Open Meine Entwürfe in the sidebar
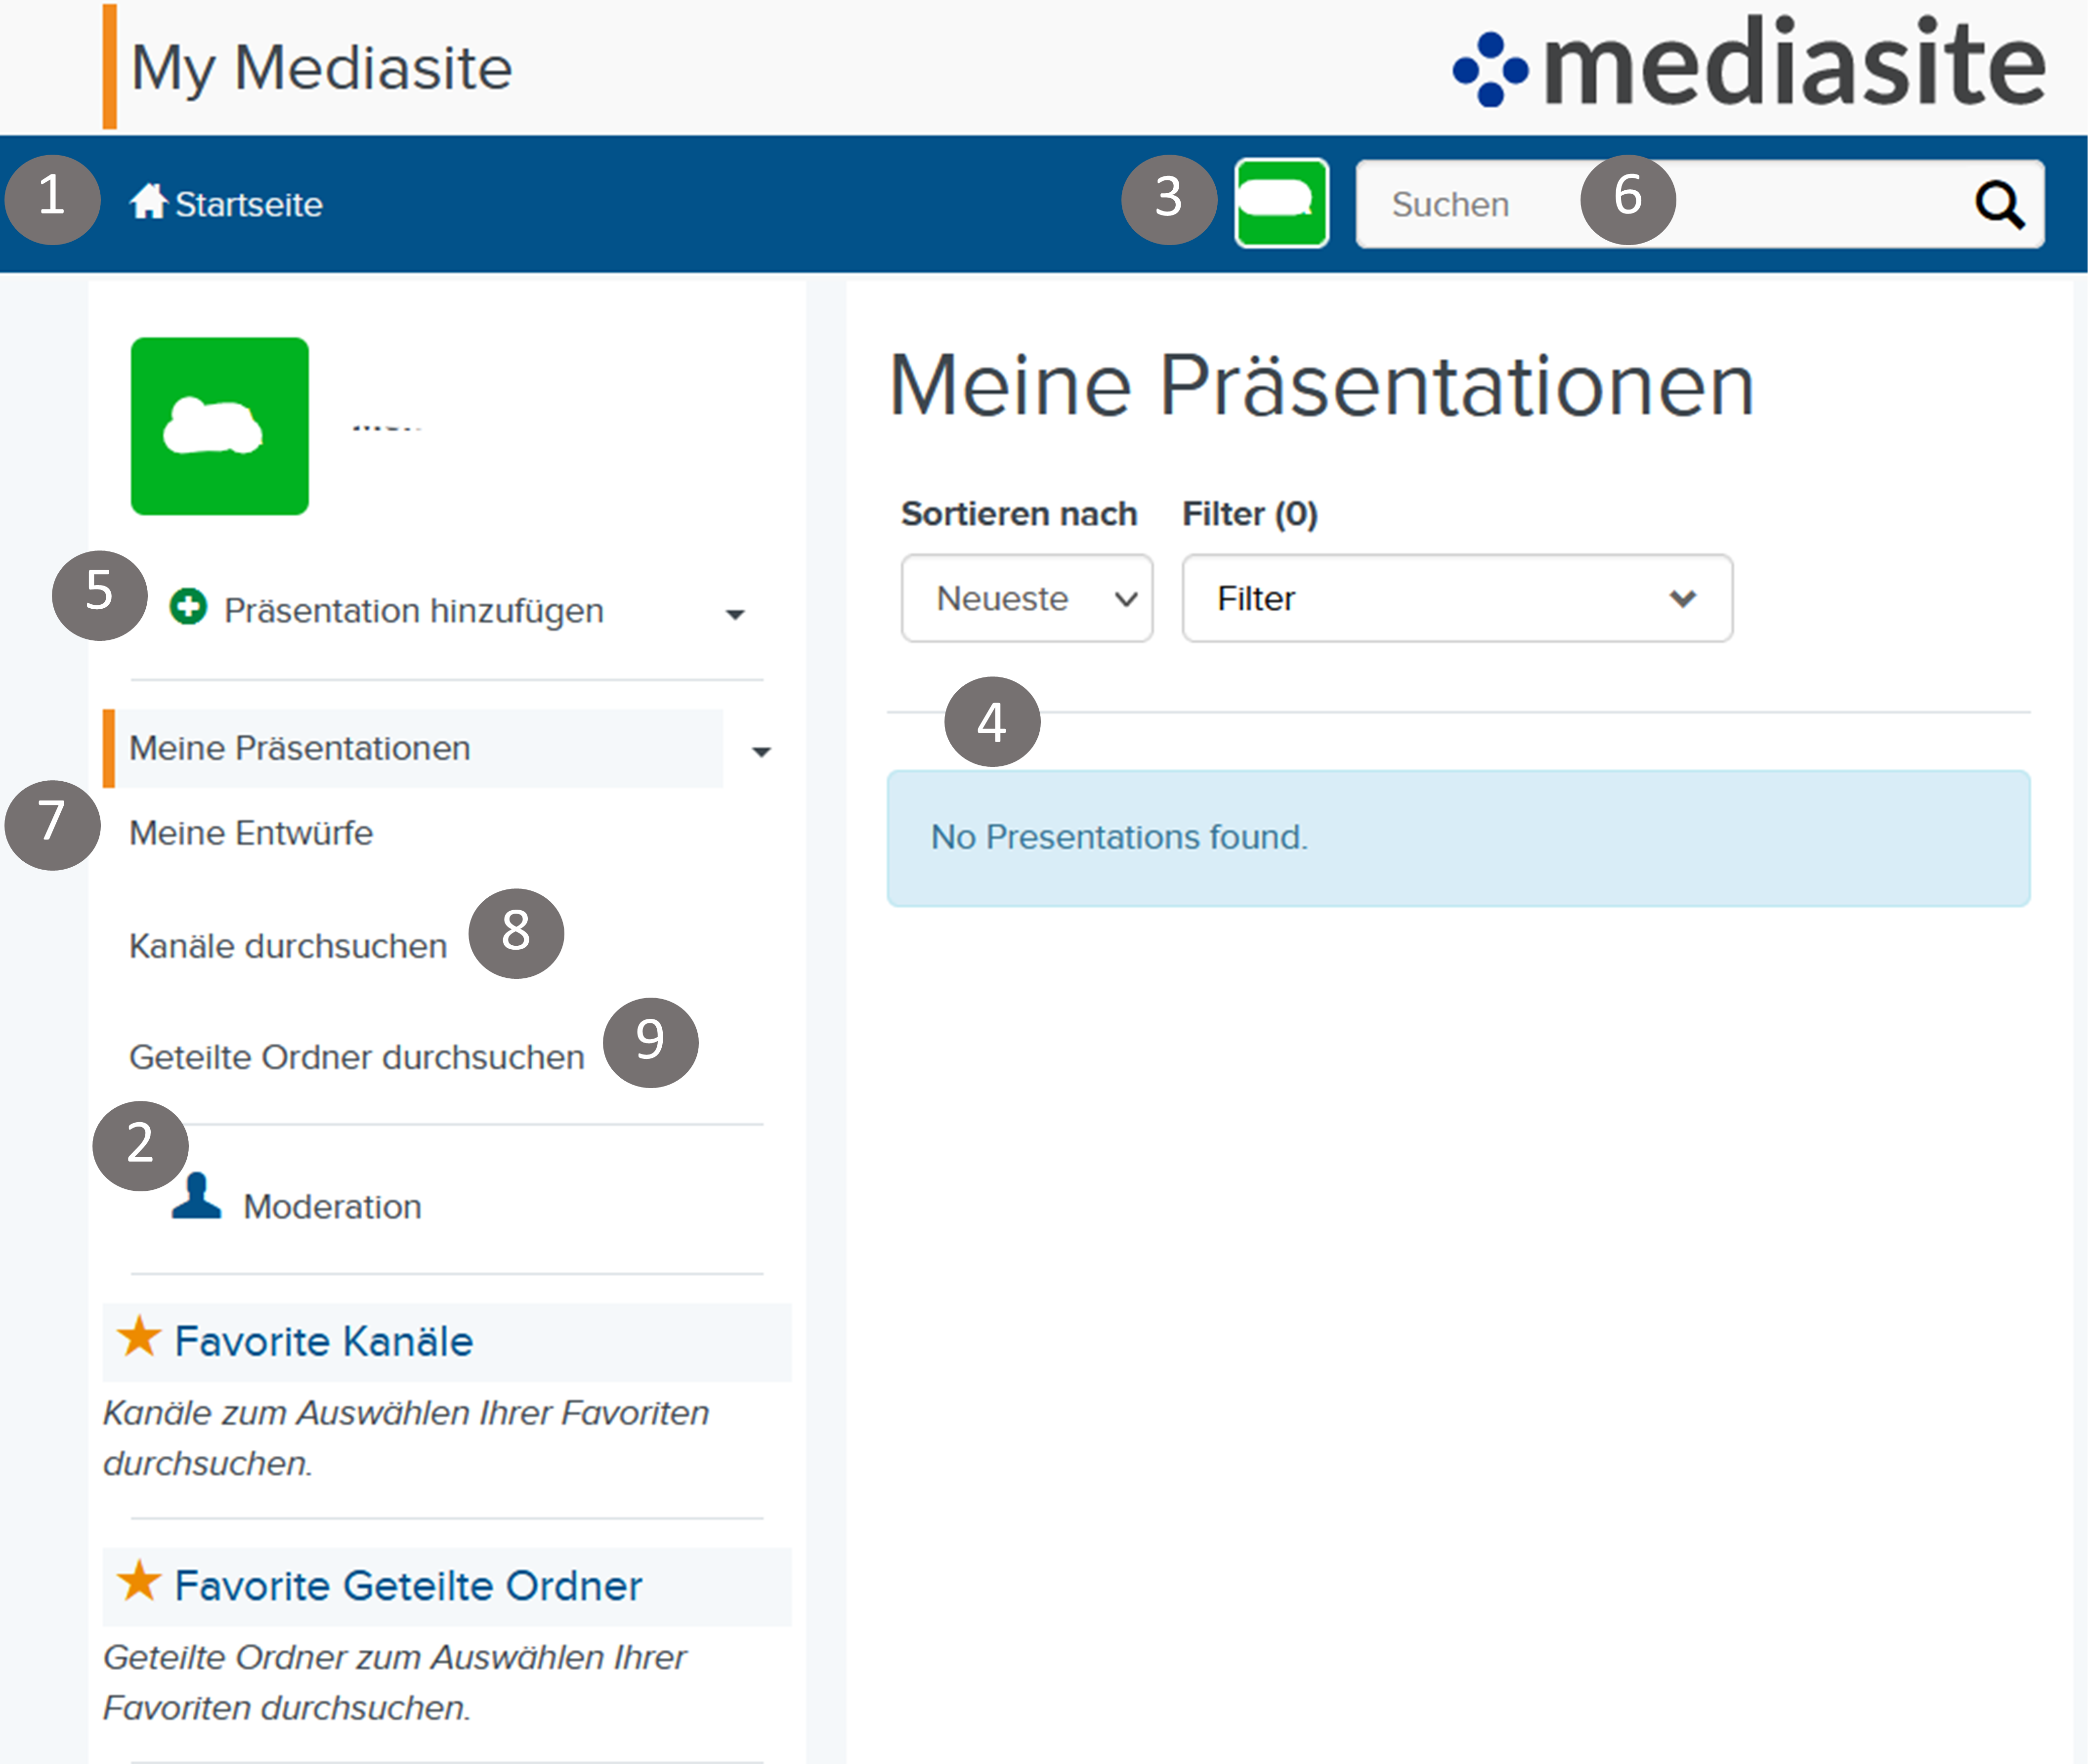 pos(251,833)
